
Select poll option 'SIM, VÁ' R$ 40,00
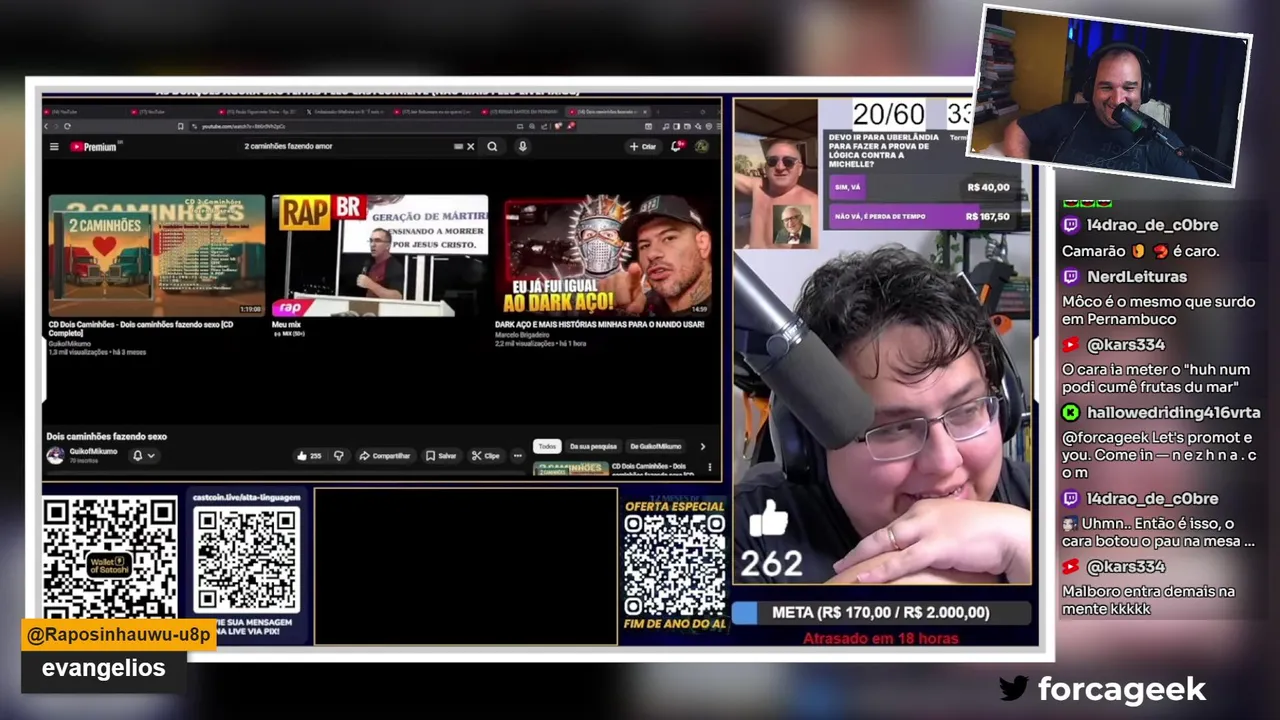pyautogui.click(x=921, y=187)
